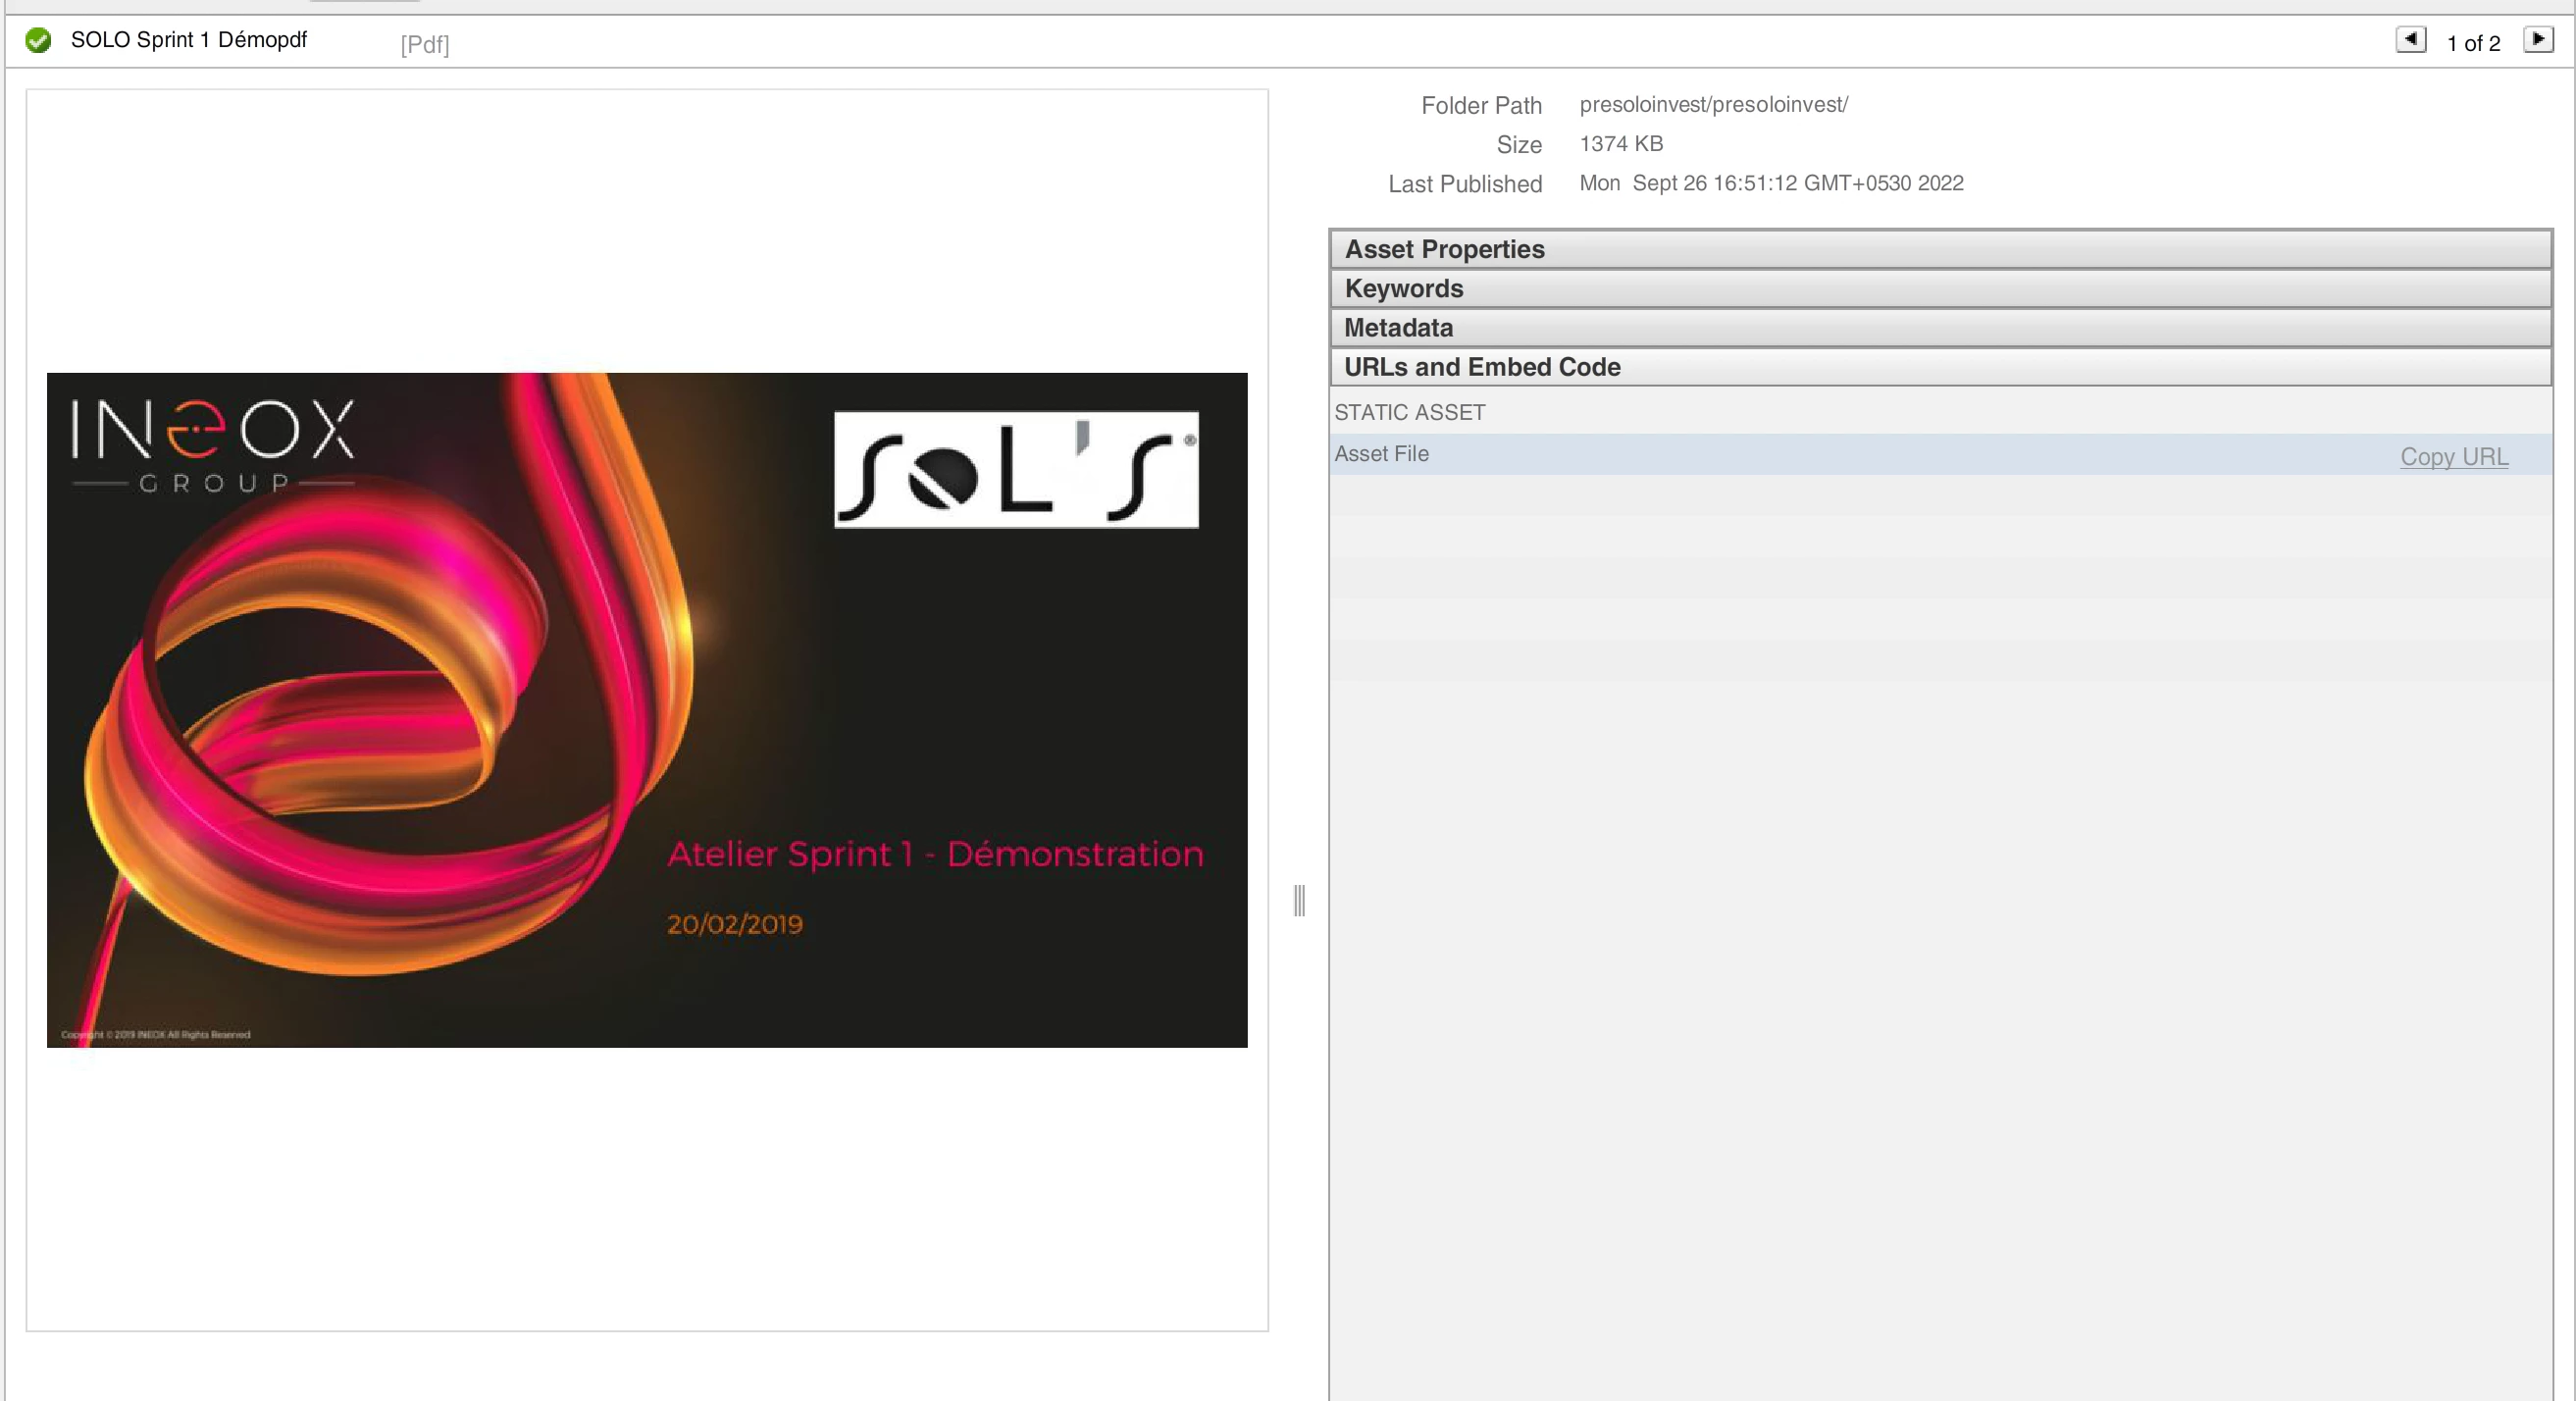2576x1401 pixels.
Task: Click the SOLO Sprint 1 Démopdf title
Action: [188, 40]
